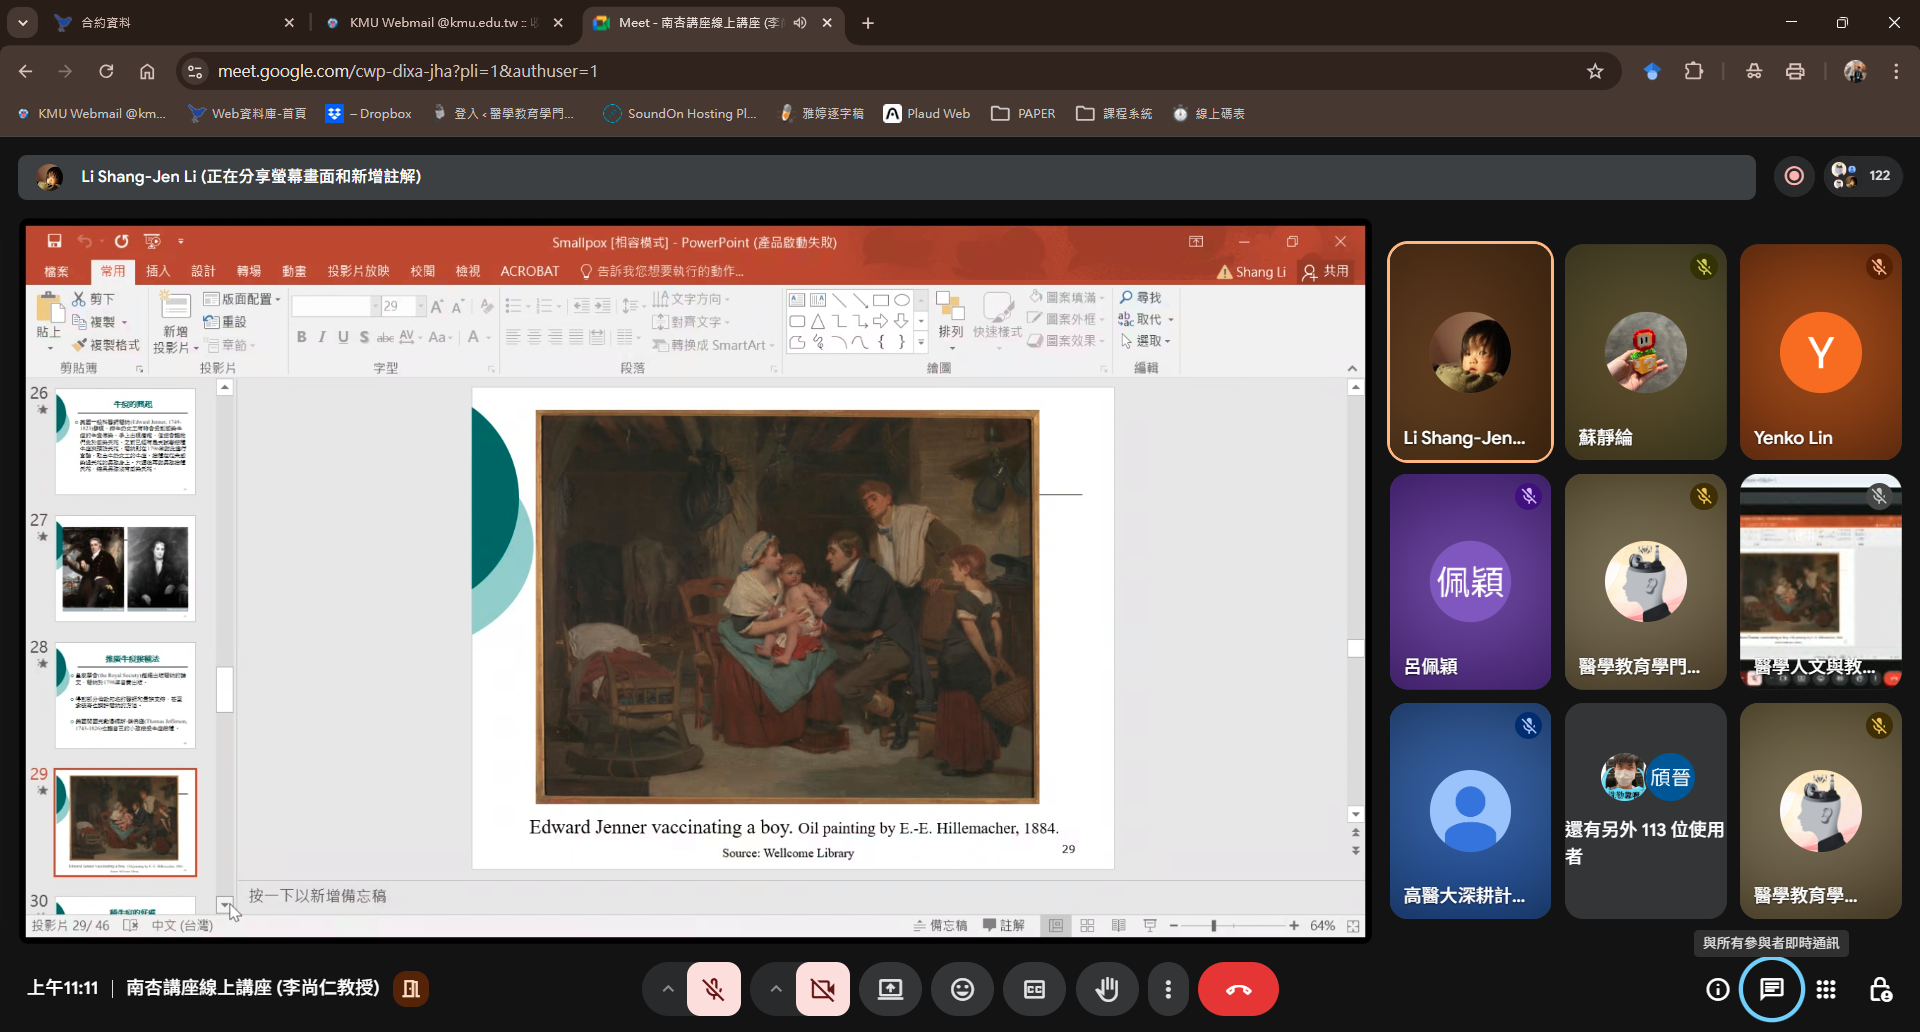Bookmark this page with the star icon

(x=1595, y=71)
